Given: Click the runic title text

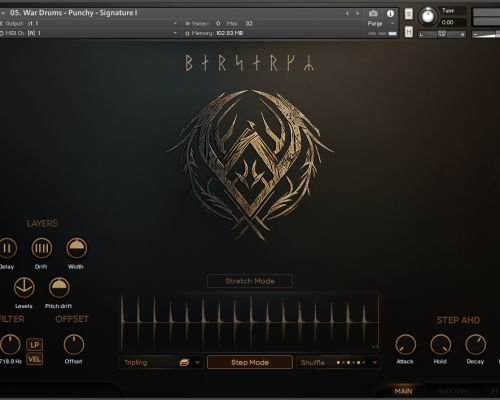Looking at the screenshot, I should [x=250, y=63].
